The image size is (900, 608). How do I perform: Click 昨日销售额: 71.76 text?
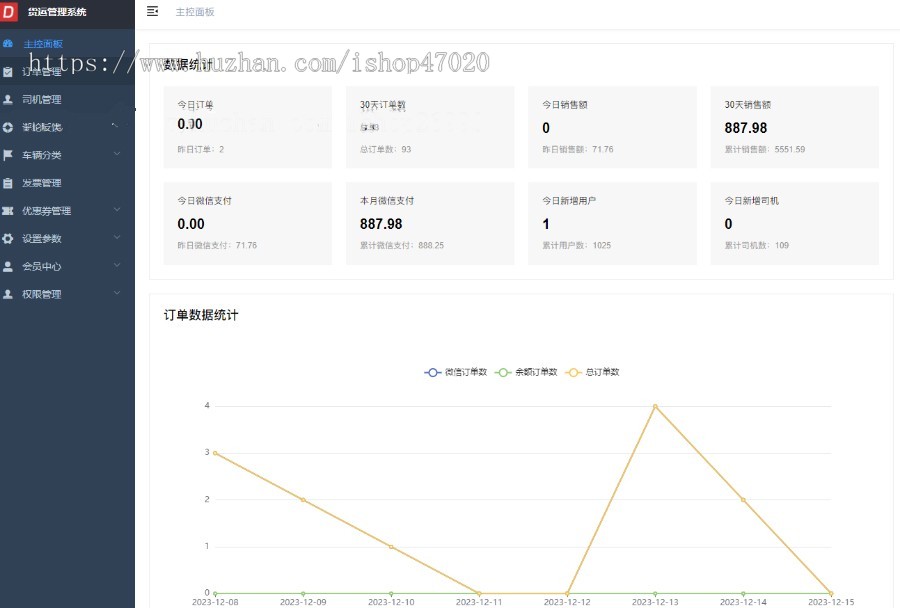tap(577, 149)
